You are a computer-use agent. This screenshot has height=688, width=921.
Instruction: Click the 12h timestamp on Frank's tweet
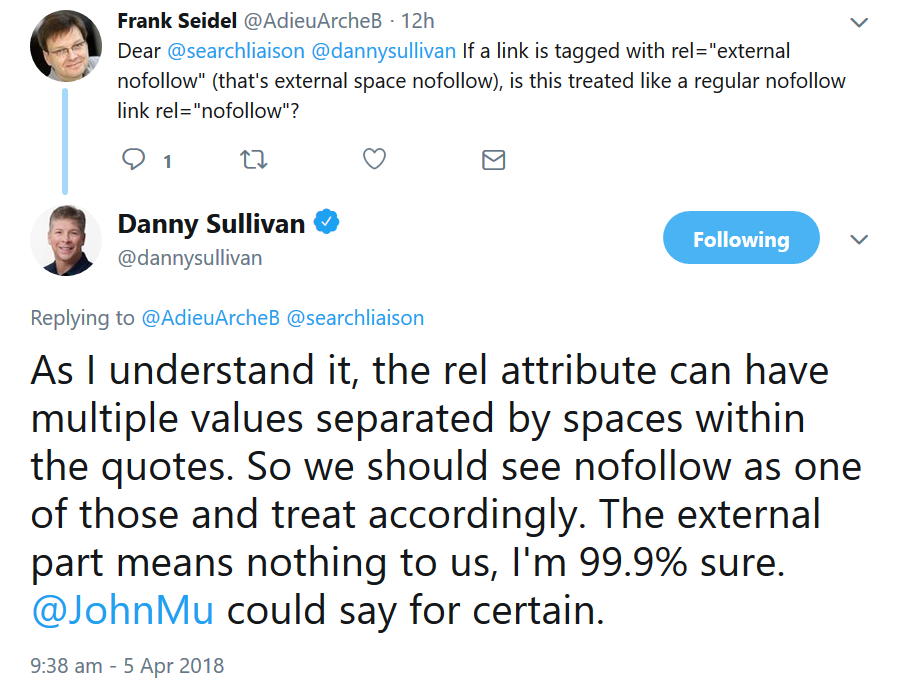(418, 20)
